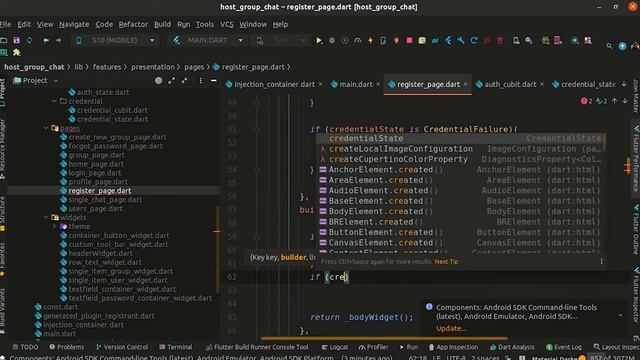640x360 pixels.
Task: Go to next highlighted error arrow
Action: pyautogui.click(x=625, y=101)
